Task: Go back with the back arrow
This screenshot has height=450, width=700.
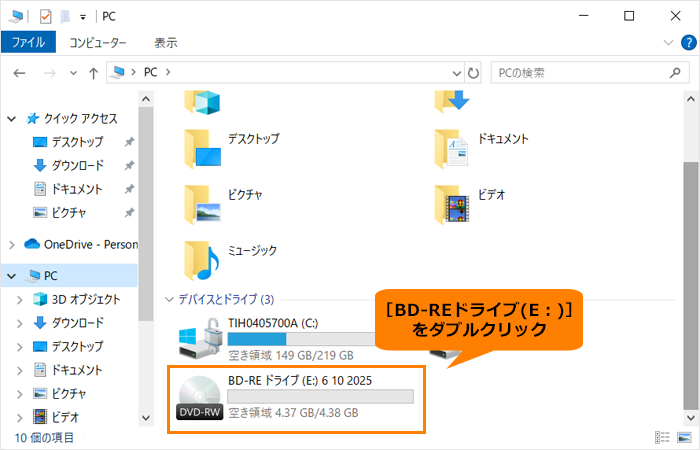Action: (19, 73)
